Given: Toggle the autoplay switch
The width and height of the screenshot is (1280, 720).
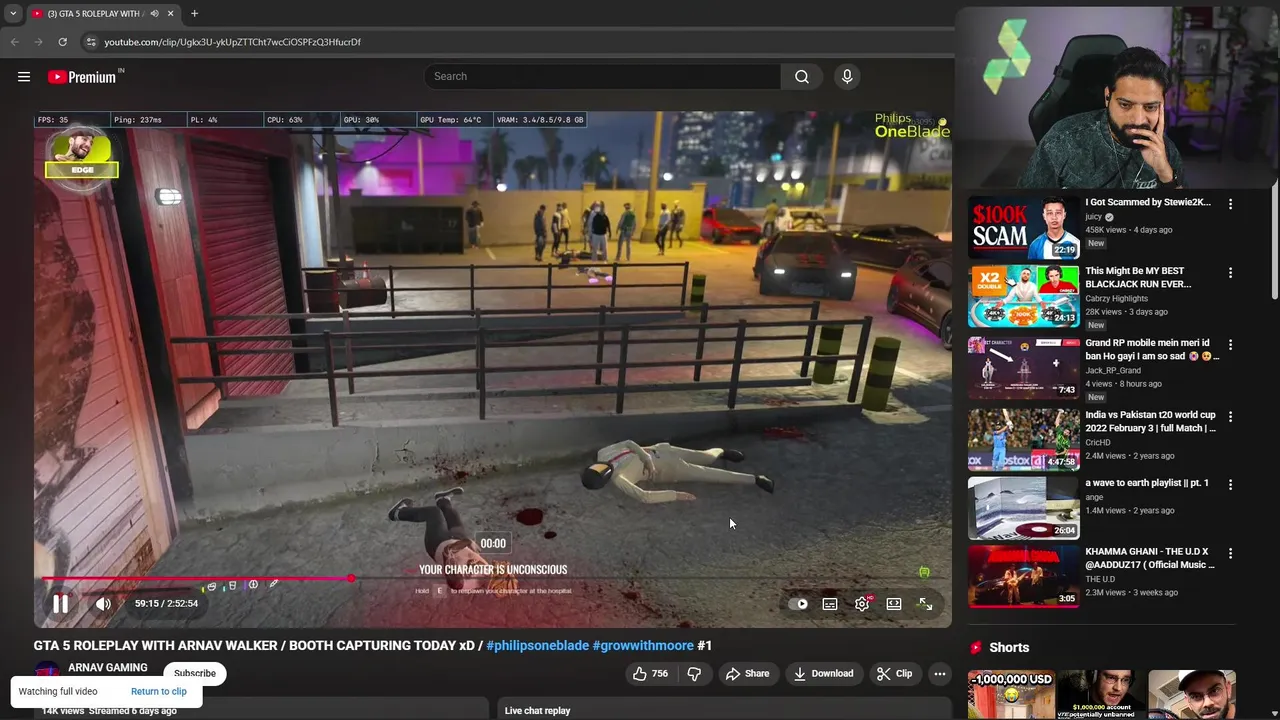Looking at the screenshot, I should tap(798, 604).
